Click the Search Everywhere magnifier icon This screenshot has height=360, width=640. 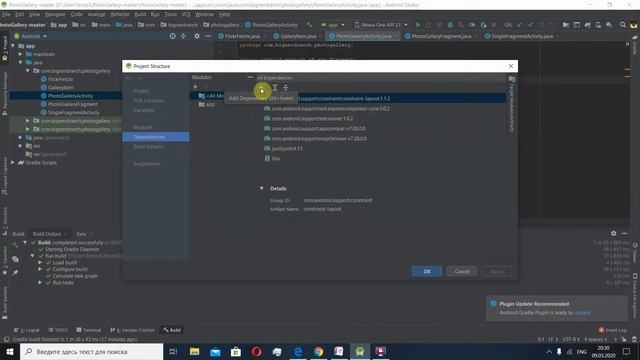622,25
